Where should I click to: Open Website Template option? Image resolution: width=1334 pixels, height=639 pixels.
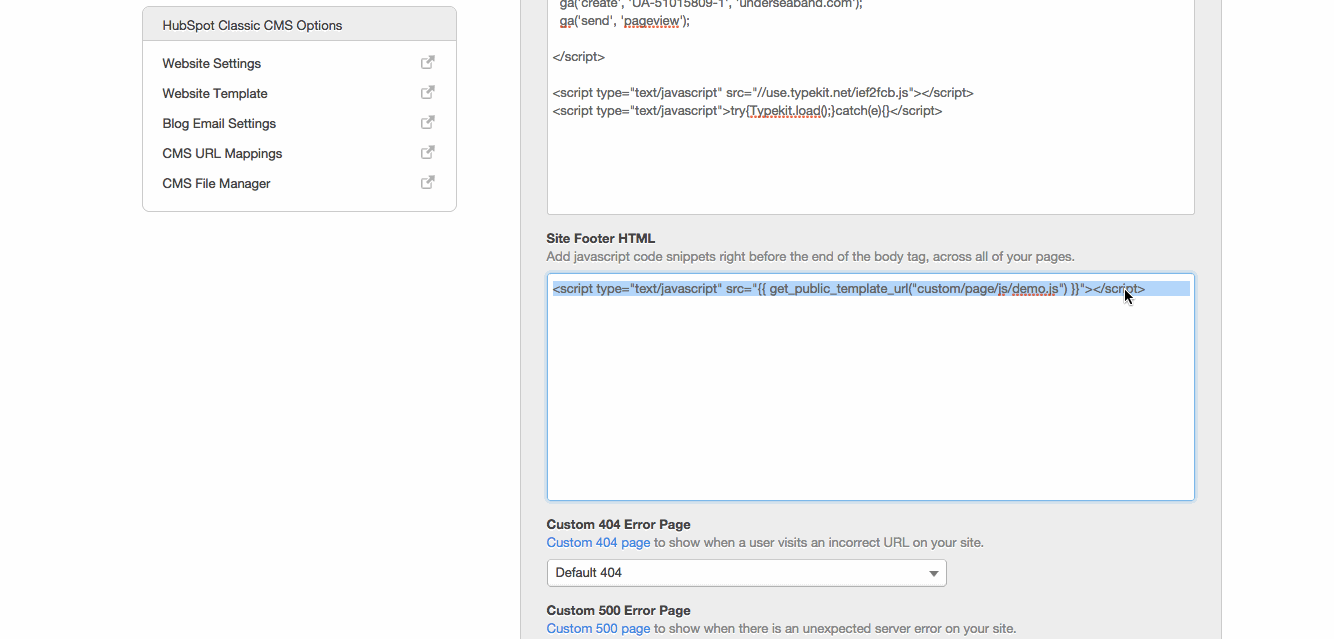[215, 94]
